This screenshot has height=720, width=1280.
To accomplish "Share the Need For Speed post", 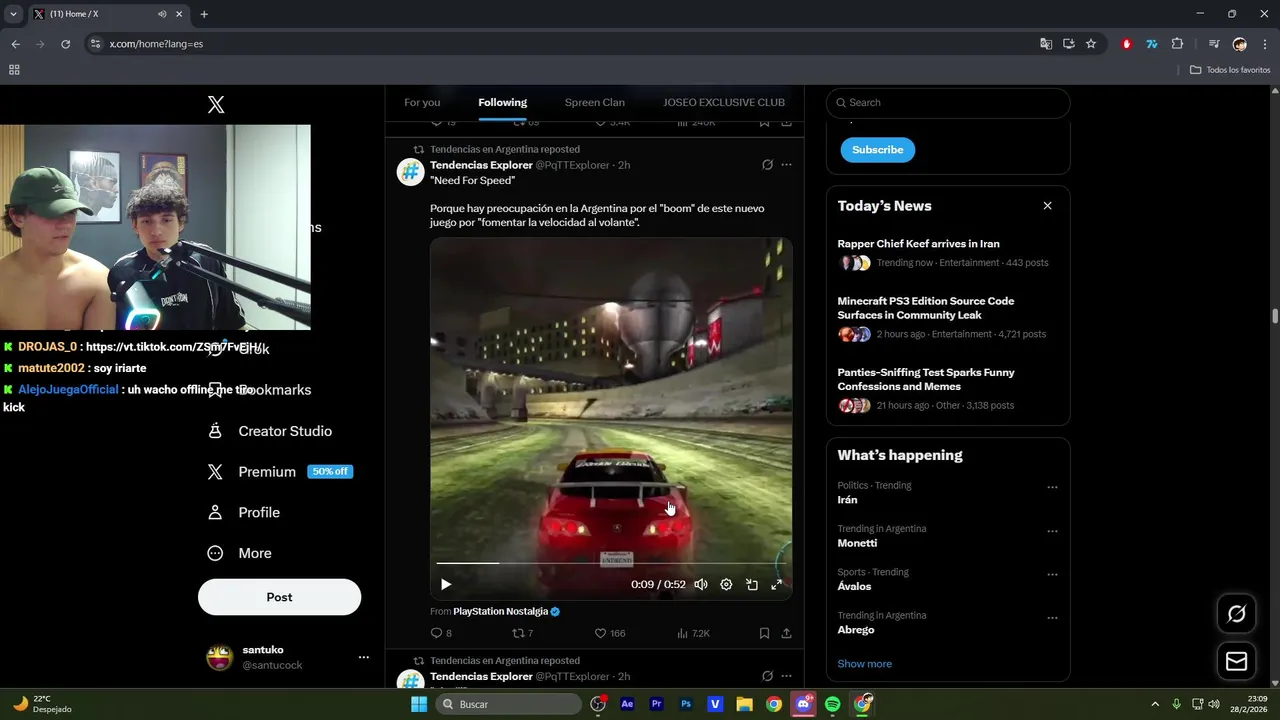I will click(x=786, y=633).
